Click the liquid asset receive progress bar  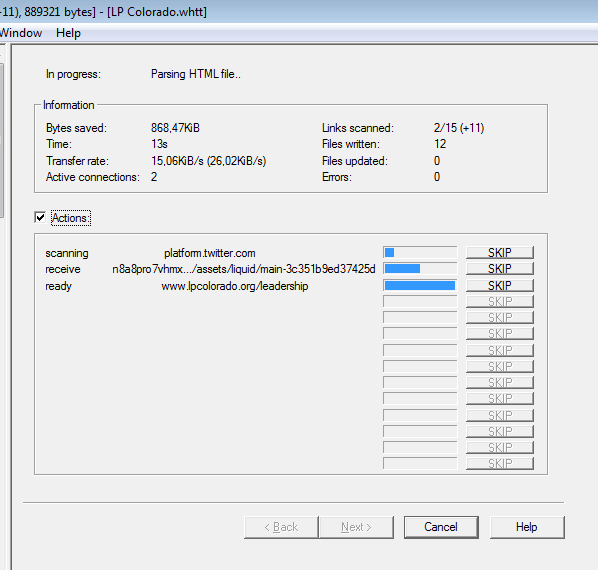[x=420, y=269]
